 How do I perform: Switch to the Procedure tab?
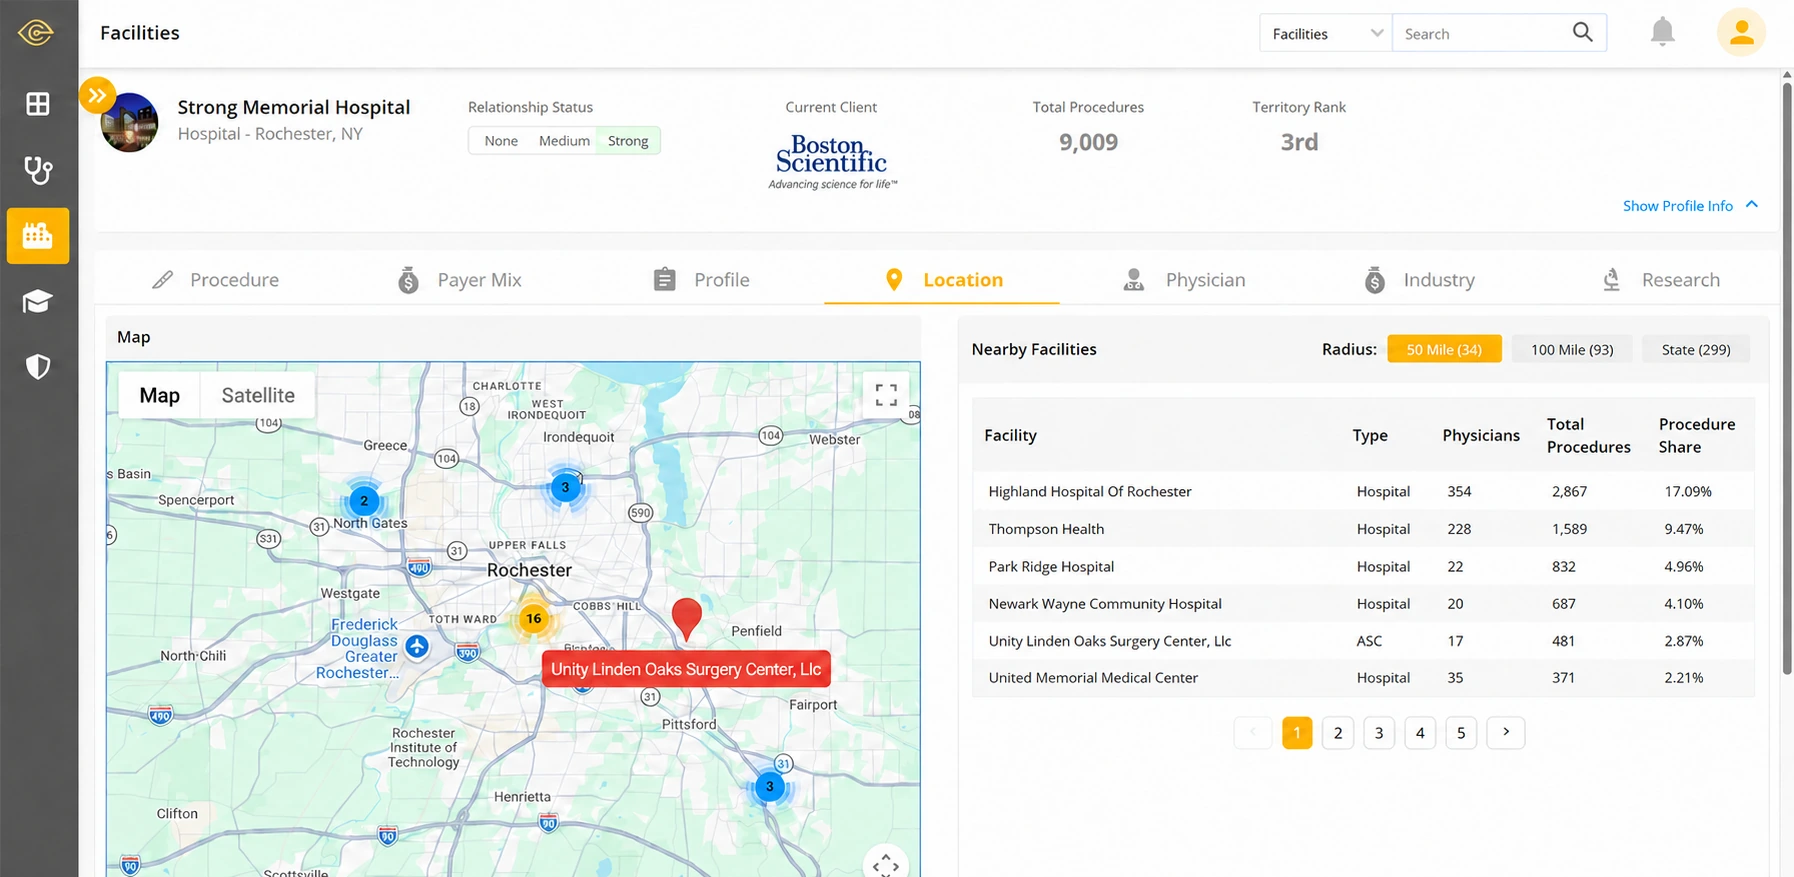tap(215, 280)
